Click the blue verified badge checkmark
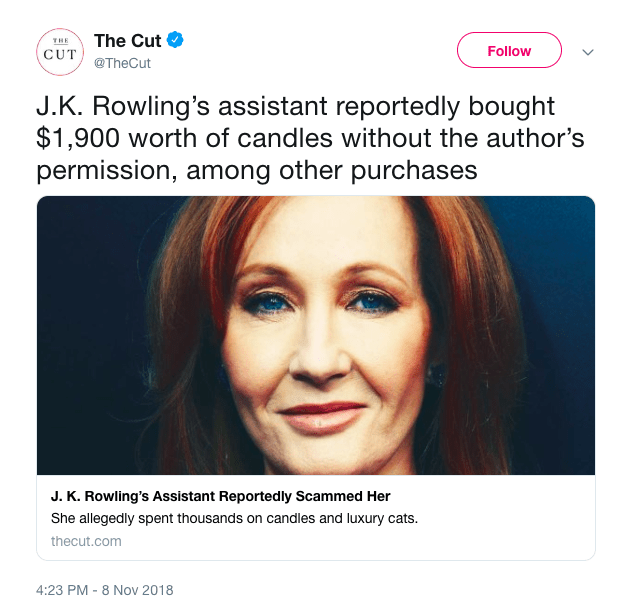 (x=176, y=41)
